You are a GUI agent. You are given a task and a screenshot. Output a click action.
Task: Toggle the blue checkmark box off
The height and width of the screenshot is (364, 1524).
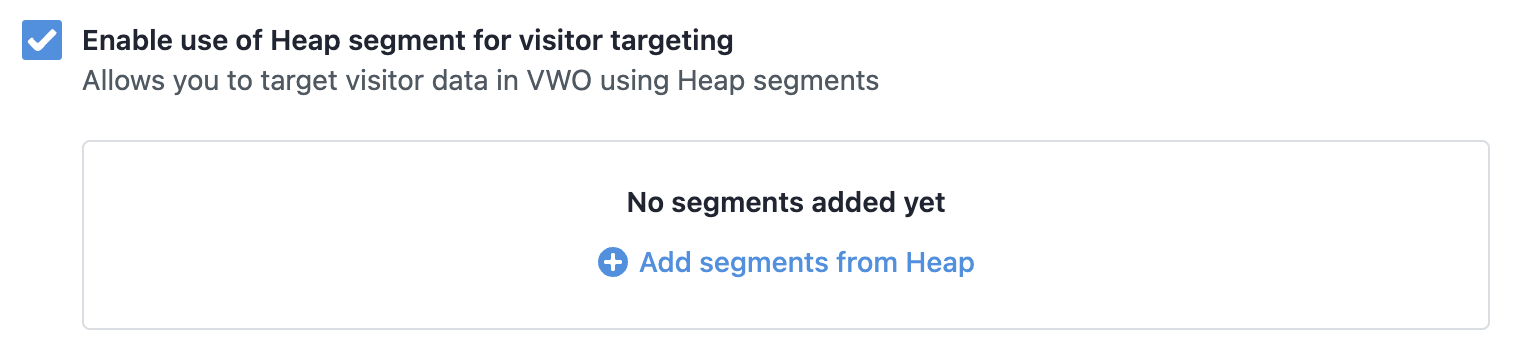[x=42, y=40]
